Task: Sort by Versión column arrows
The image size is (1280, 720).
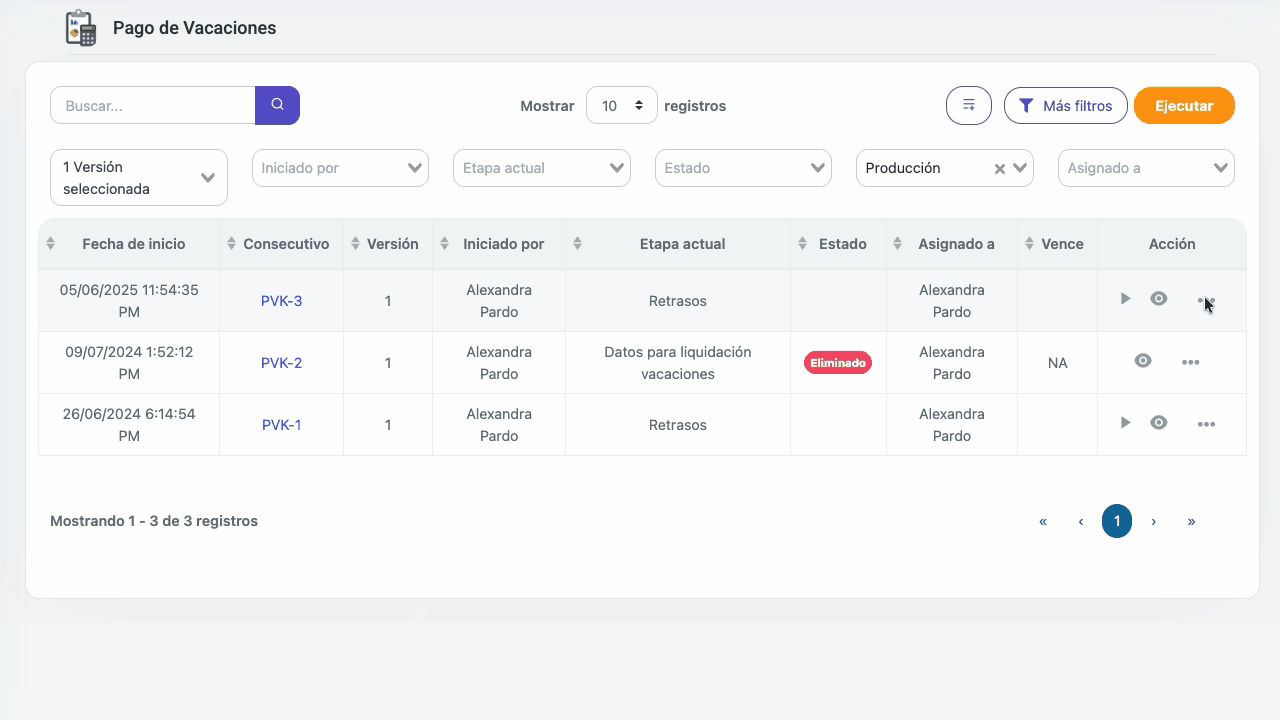Action: click(355, 244)
